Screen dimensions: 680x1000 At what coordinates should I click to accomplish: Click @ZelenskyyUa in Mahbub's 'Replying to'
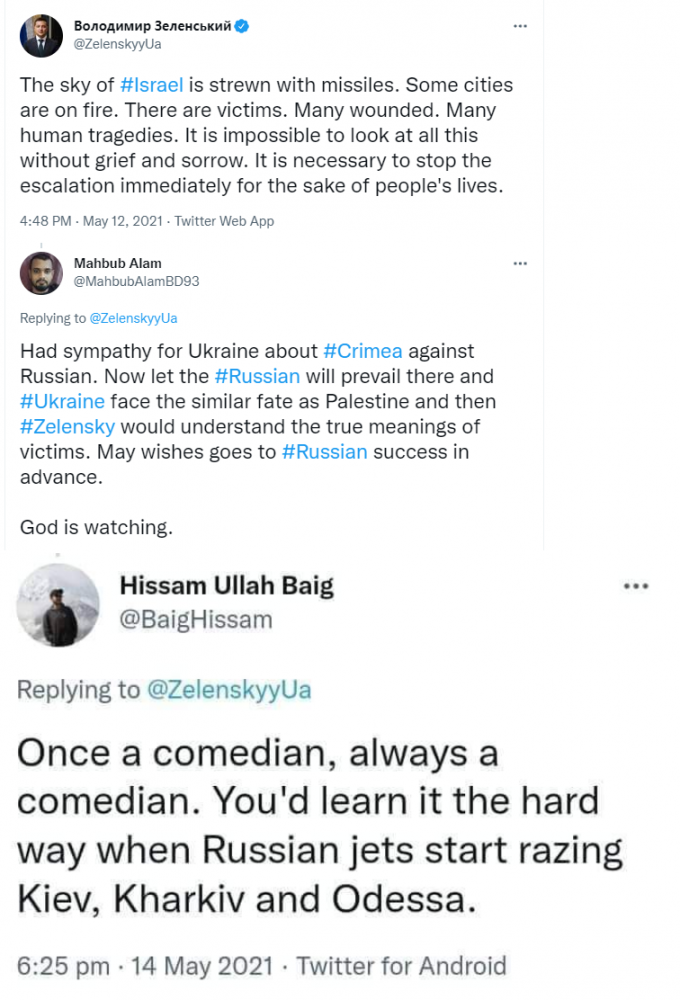[x=133, y=318]
